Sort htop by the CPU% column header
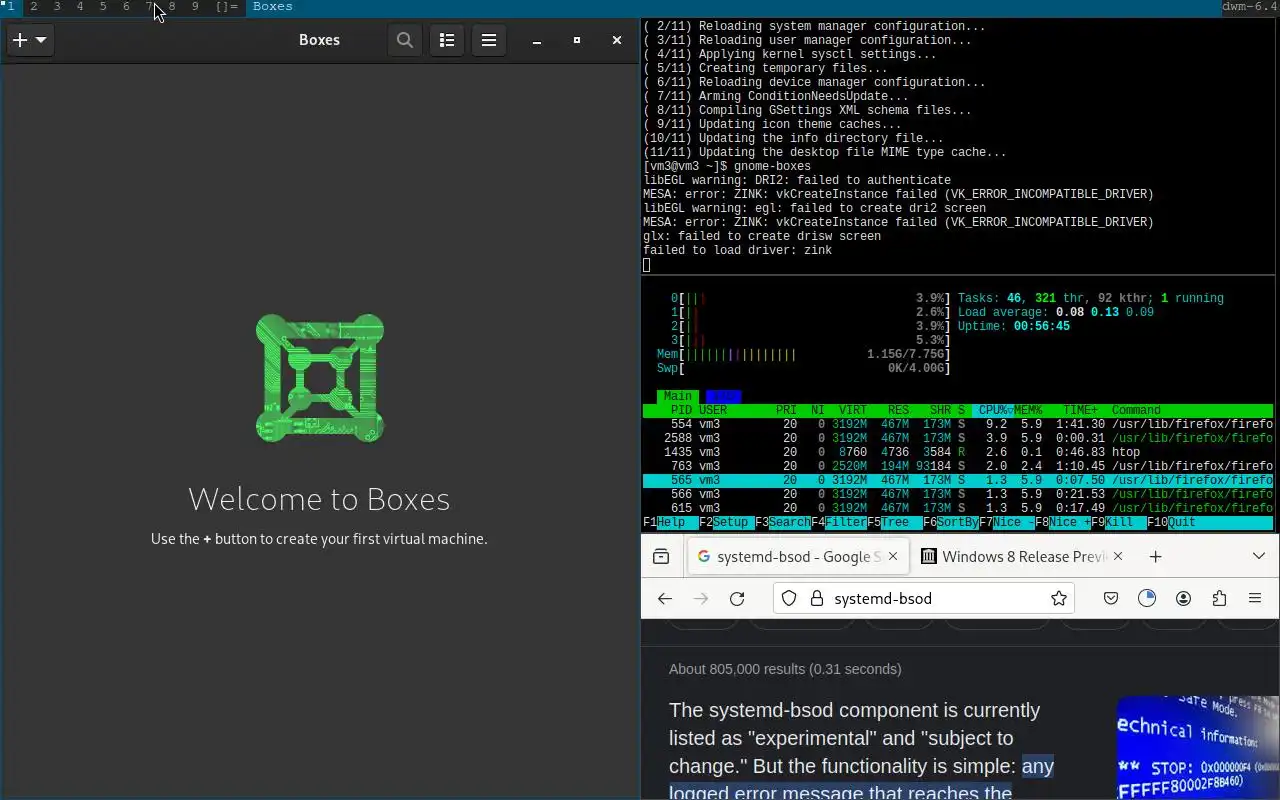This screenshot has height=800, width=1280. tap(993, 410)
